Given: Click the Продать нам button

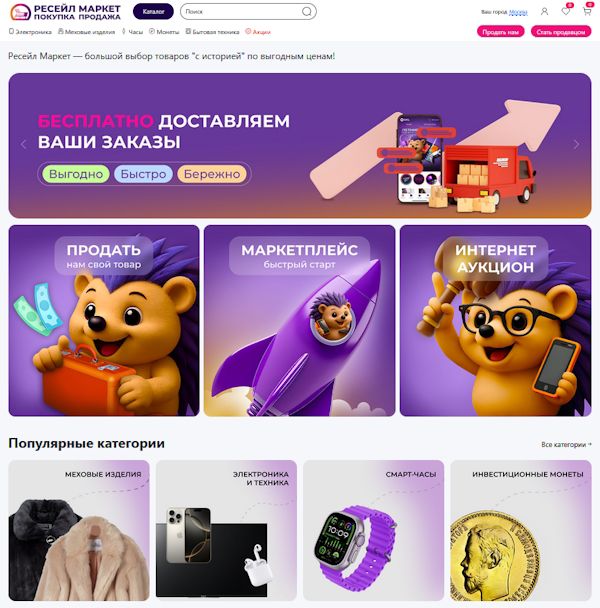Looking at the screenshot, I should tap(500, 32).
